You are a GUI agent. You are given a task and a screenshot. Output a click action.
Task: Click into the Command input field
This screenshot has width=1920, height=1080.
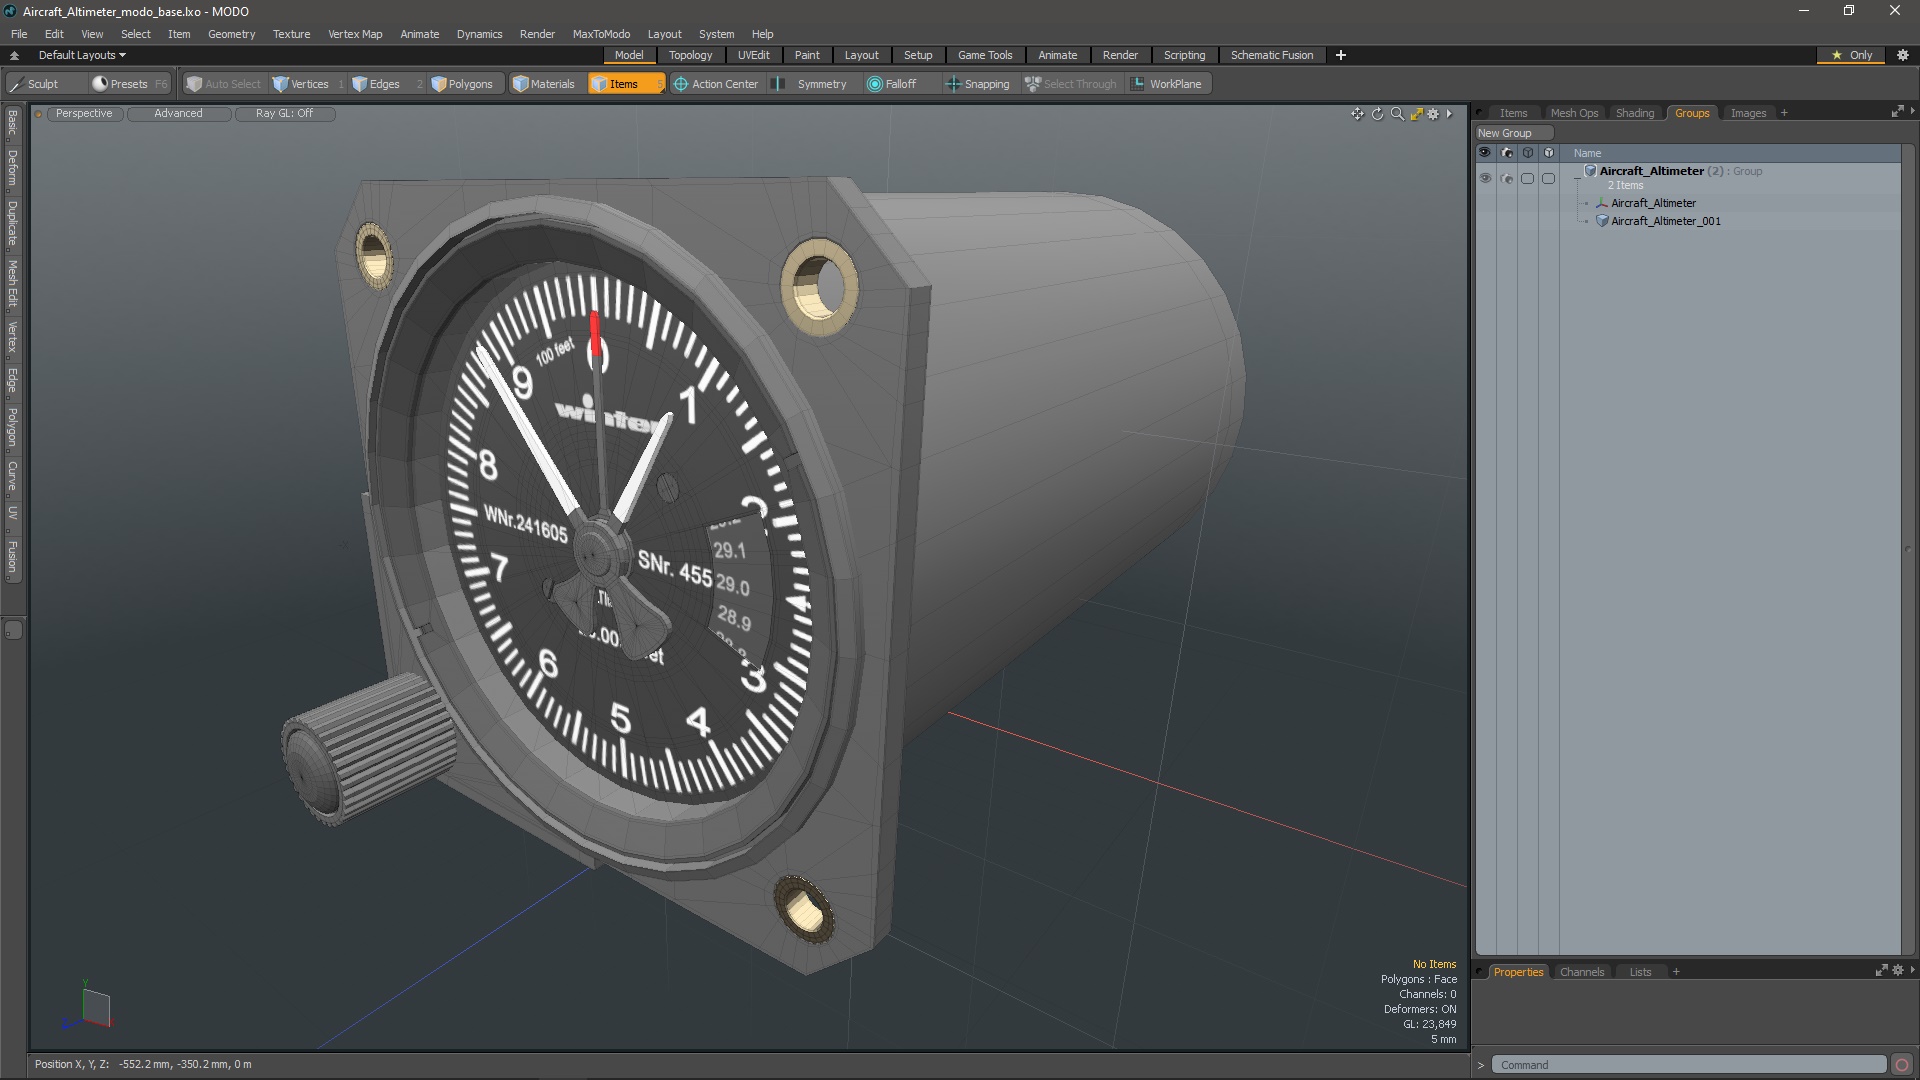click(x=1688, y=1065)
